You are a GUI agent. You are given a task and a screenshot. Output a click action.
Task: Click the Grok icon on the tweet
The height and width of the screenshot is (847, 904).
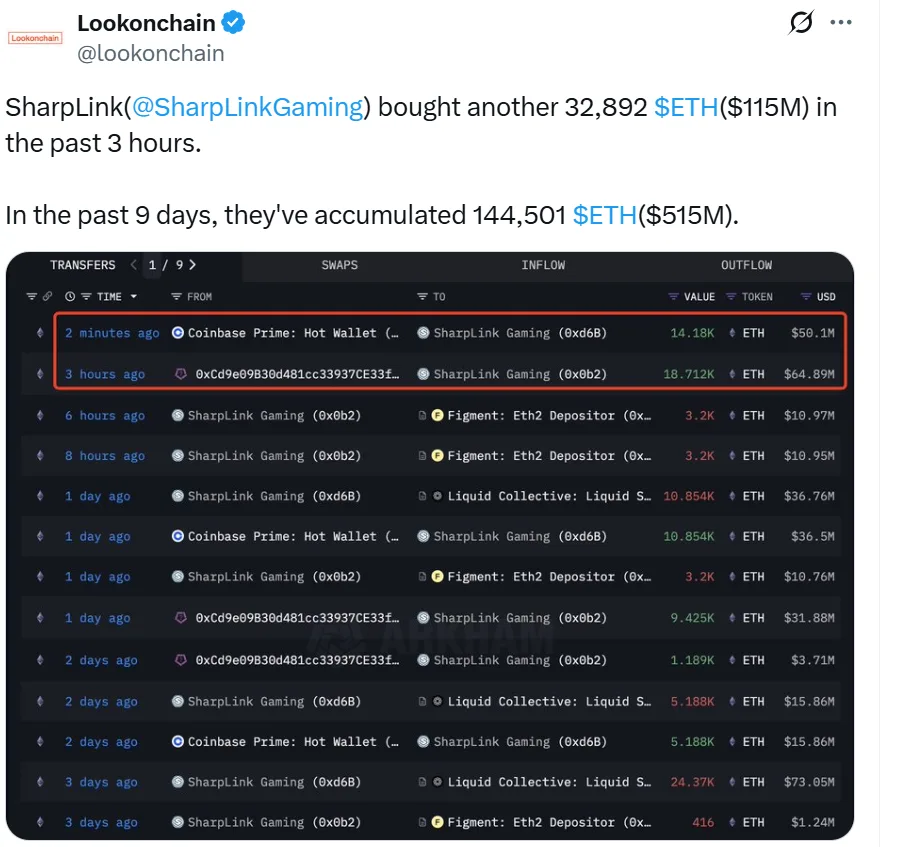click(x=801, y=22)
